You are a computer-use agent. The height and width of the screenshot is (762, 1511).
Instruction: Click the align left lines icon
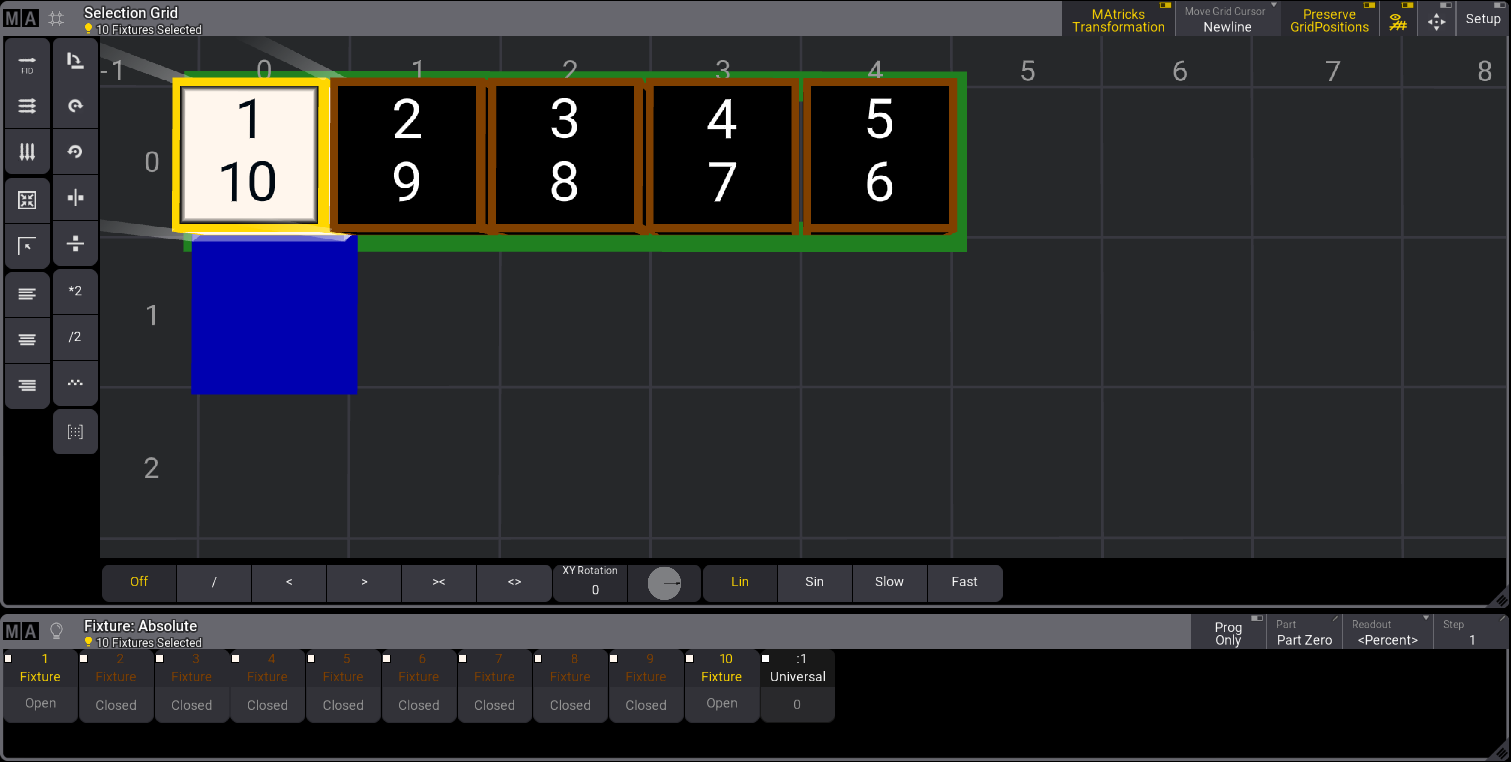pos(28,294)
